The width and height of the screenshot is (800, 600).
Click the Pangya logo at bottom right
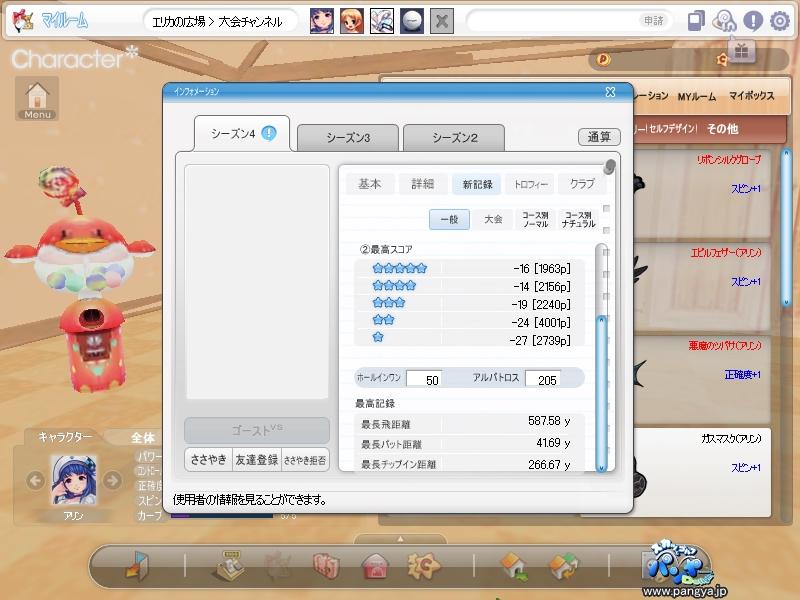coord(679,568)
